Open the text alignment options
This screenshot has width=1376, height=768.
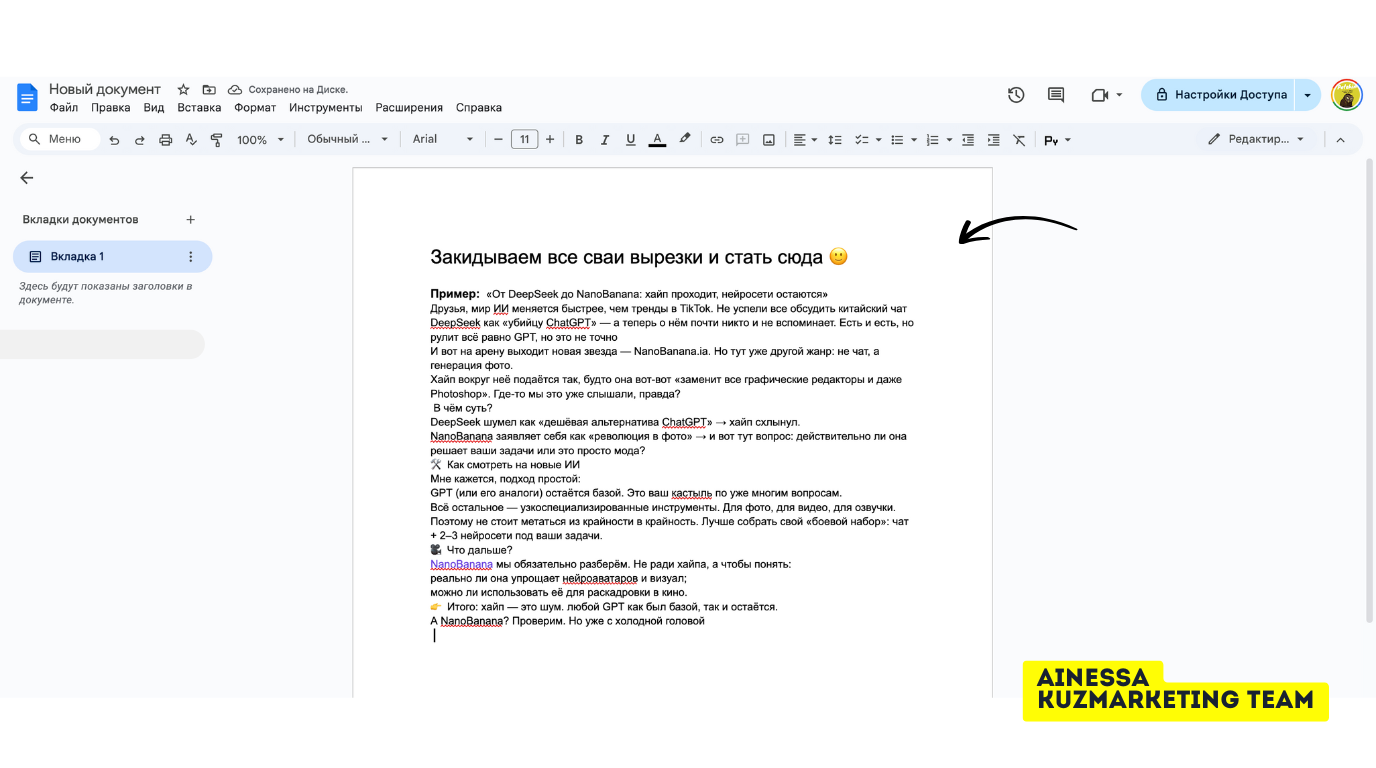point(805,140)
